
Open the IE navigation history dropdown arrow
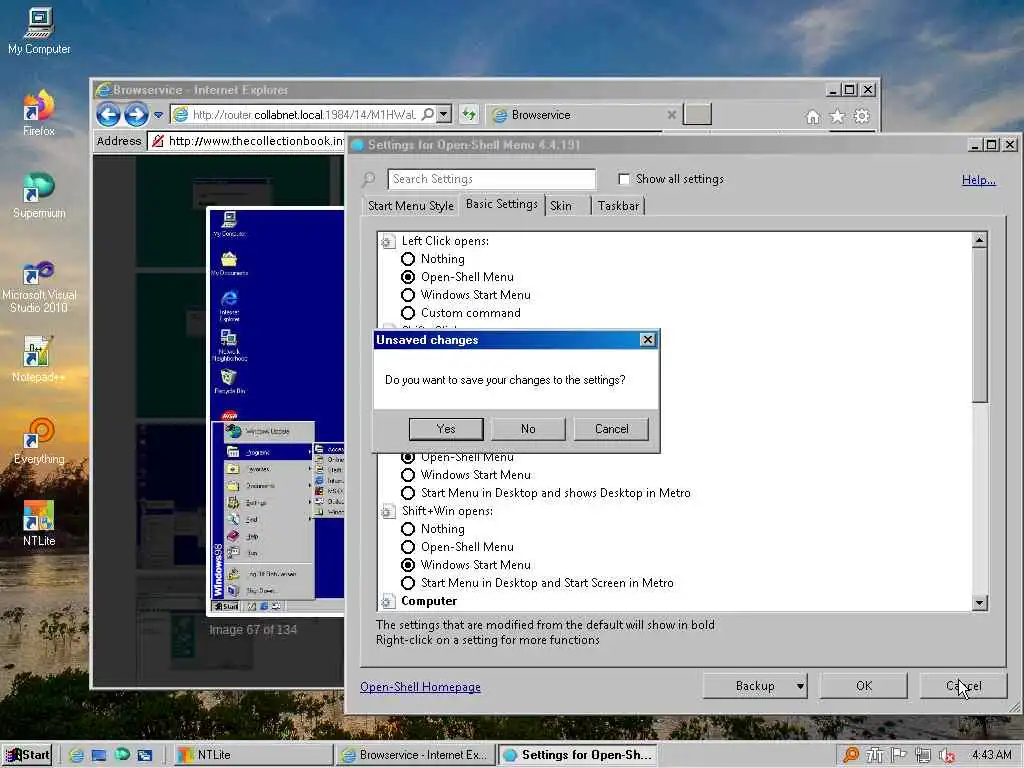158,116
